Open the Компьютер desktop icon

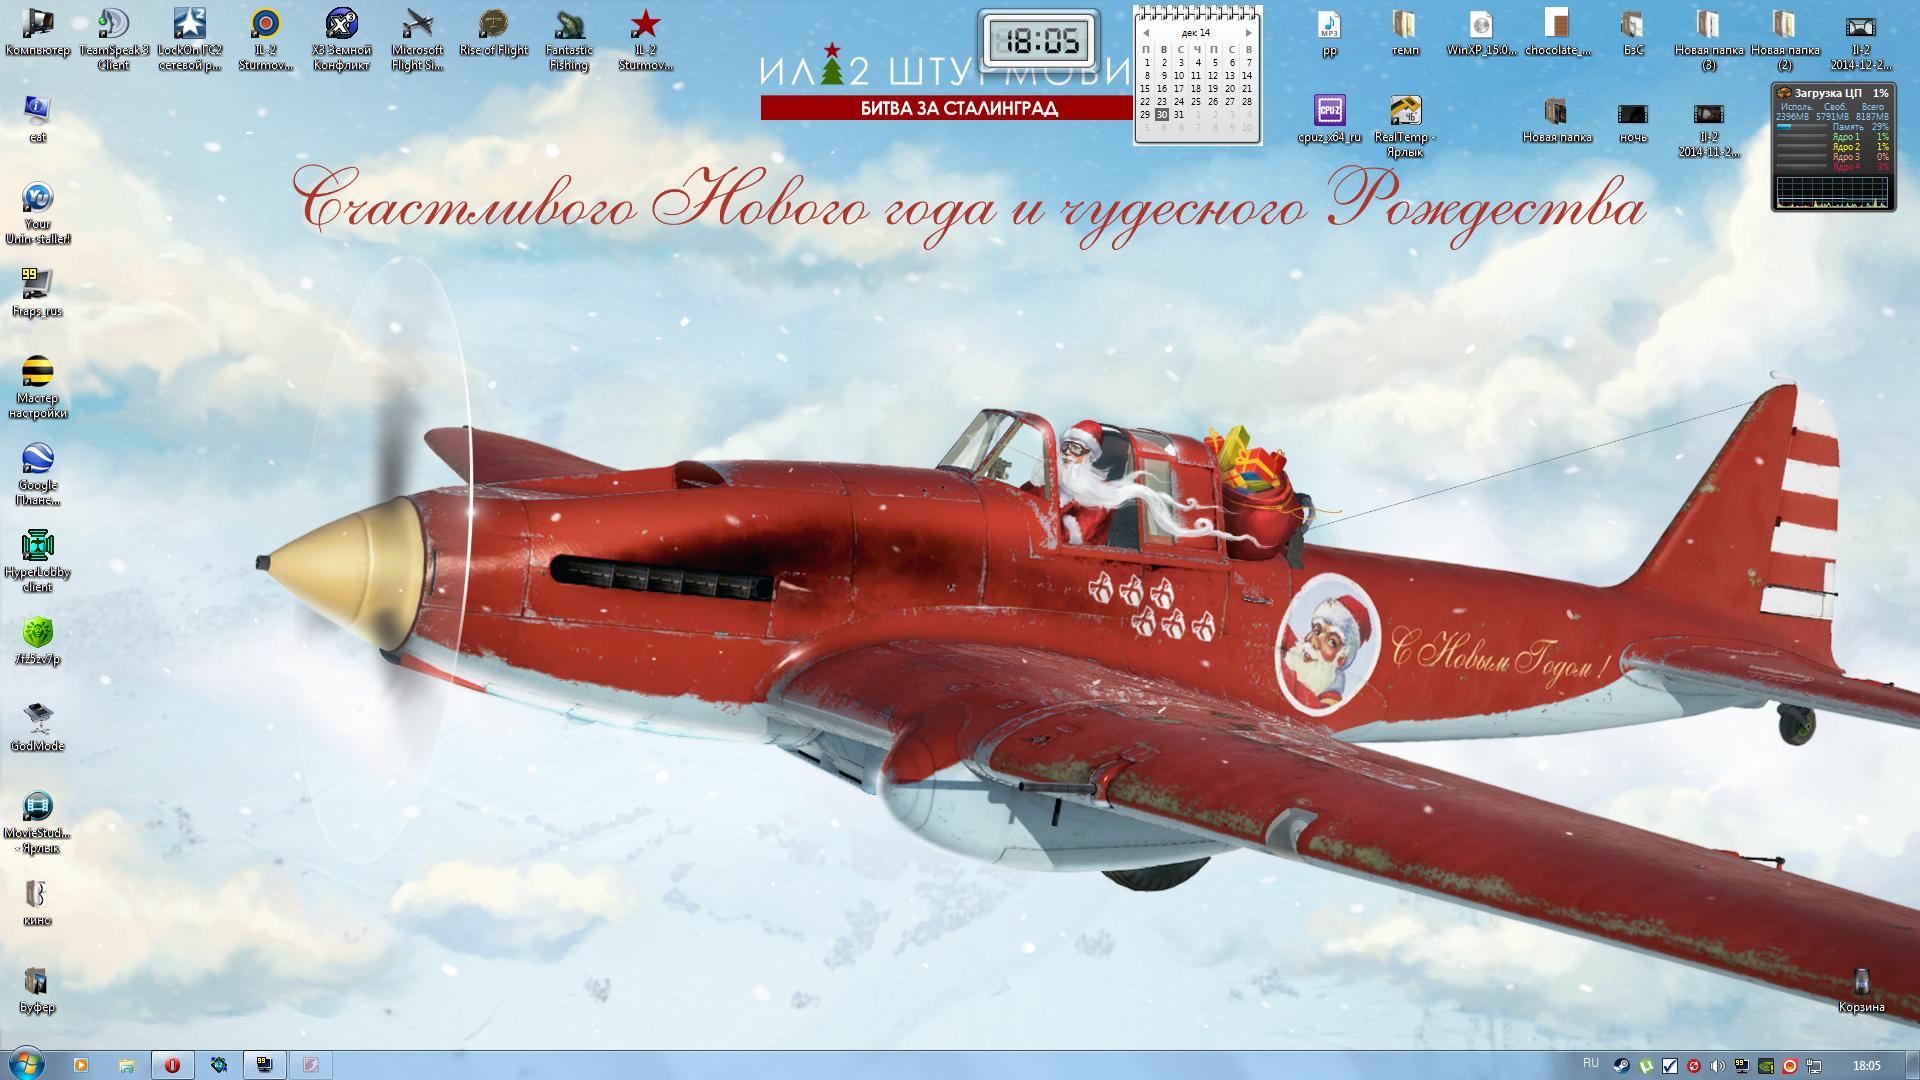coord(37,32)
